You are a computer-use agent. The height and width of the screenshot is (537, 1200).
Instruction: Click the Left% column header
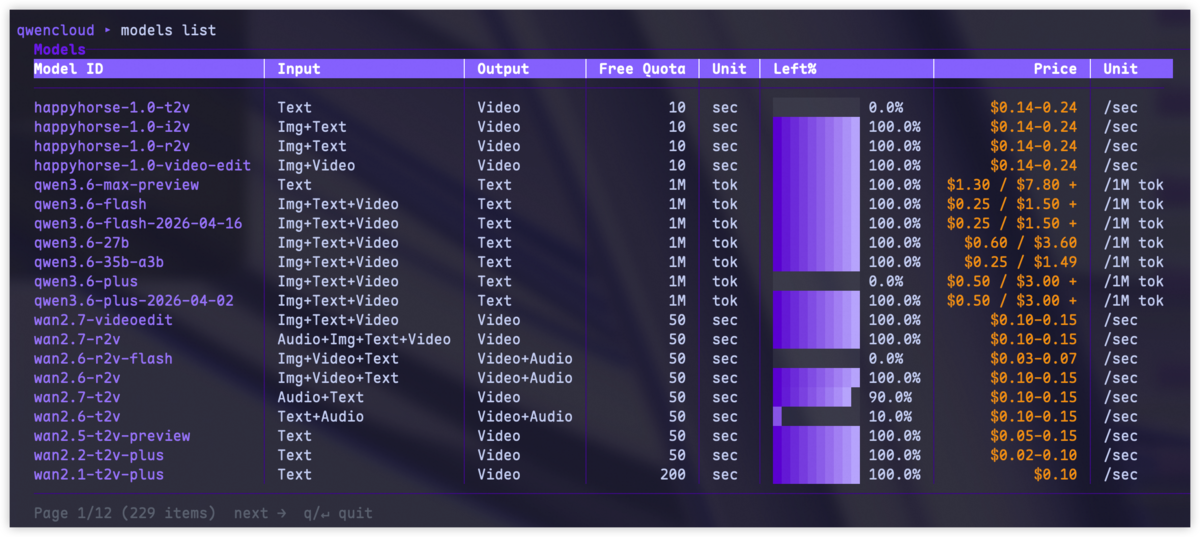(x=795, y=69)
